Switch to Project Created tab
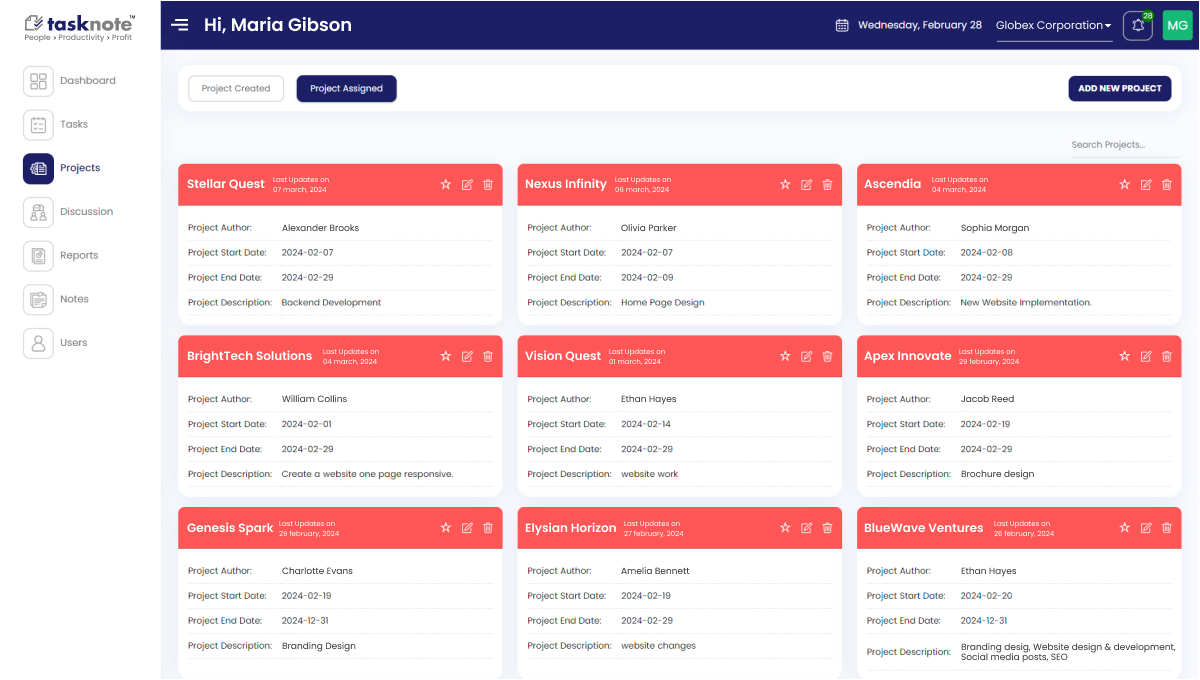The height and width of the screenshot is (680, 1200). pyautogui.click(x=236, y=89)
